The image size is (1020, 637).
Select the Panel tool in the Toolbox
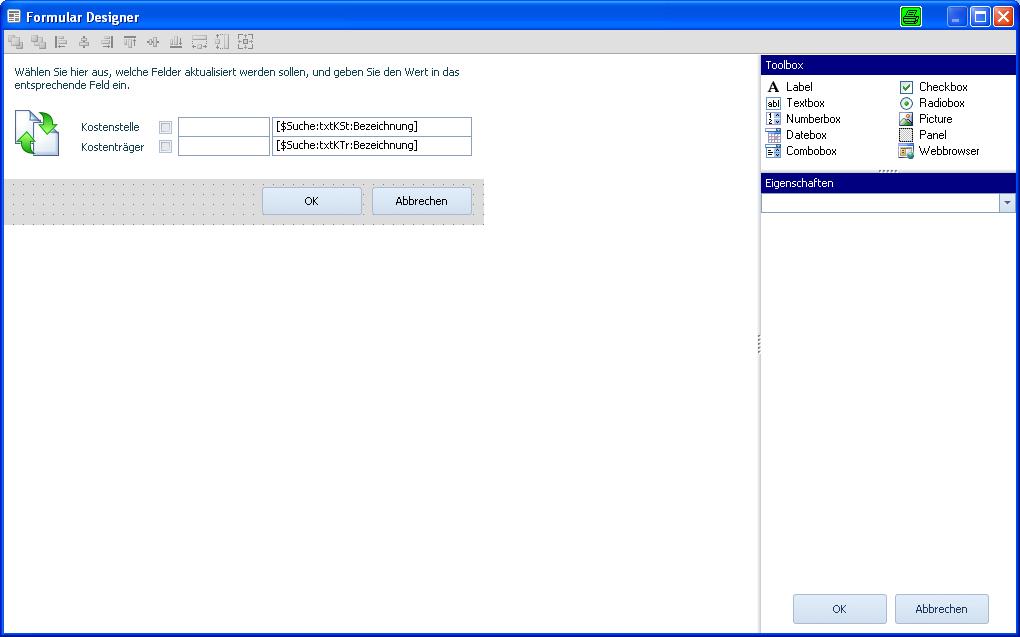pos(923,135)
